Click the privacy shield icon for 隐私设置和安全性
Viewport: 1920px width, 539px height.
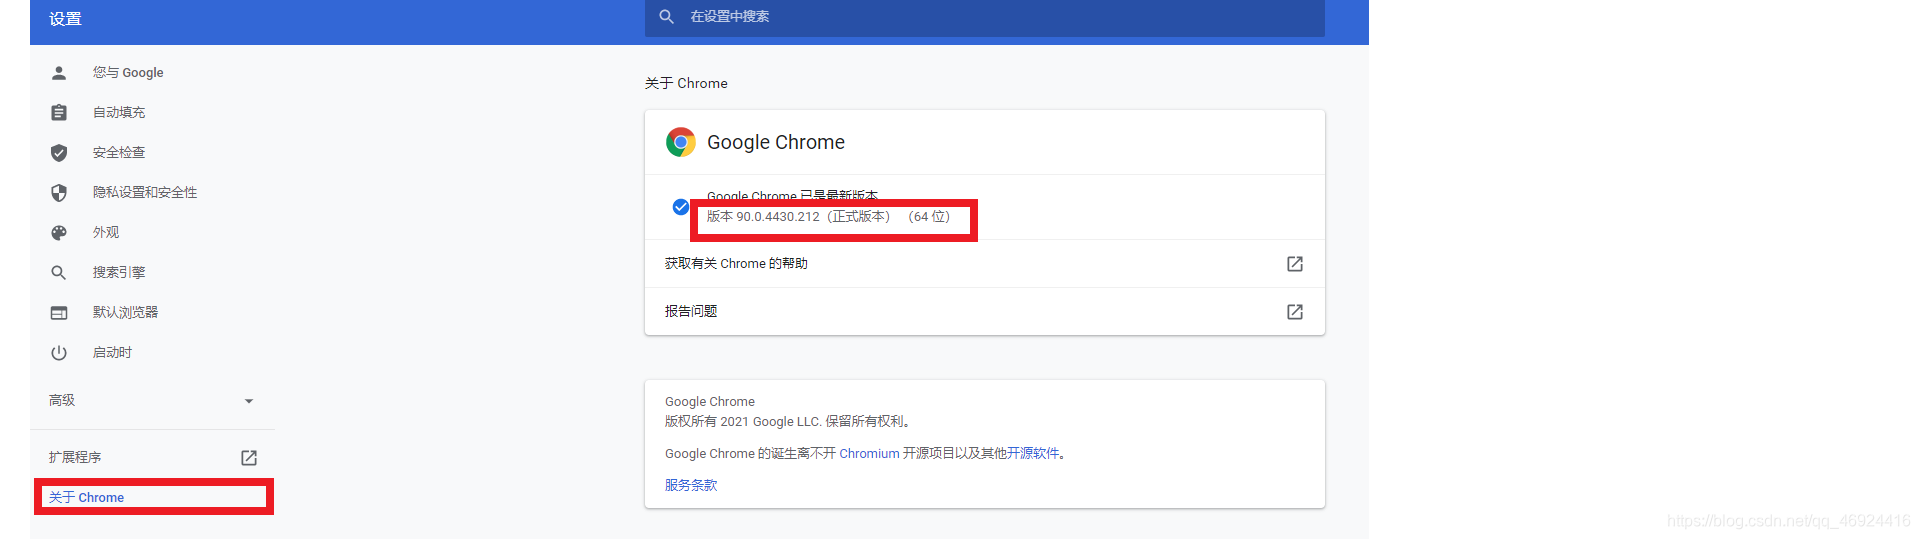coord(59,192)
